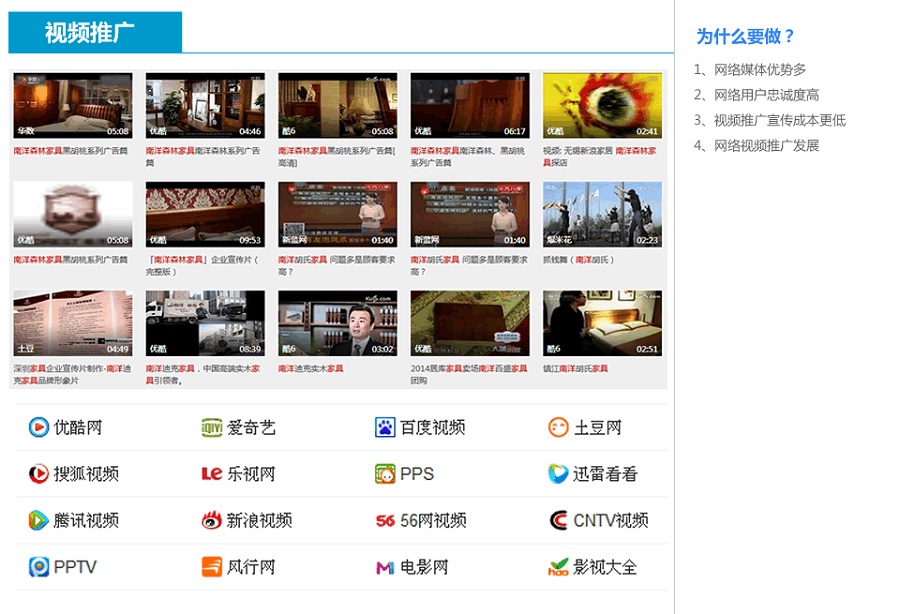Open the 南洋森林、黑胡桃系列广告篇 title link
This screenshot has width=900, height=614.
468,157
